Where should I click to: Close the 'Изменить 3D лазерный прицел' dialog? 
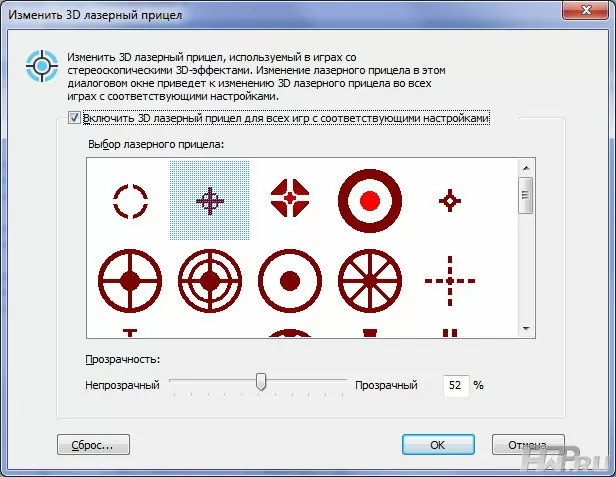point(583,10)
